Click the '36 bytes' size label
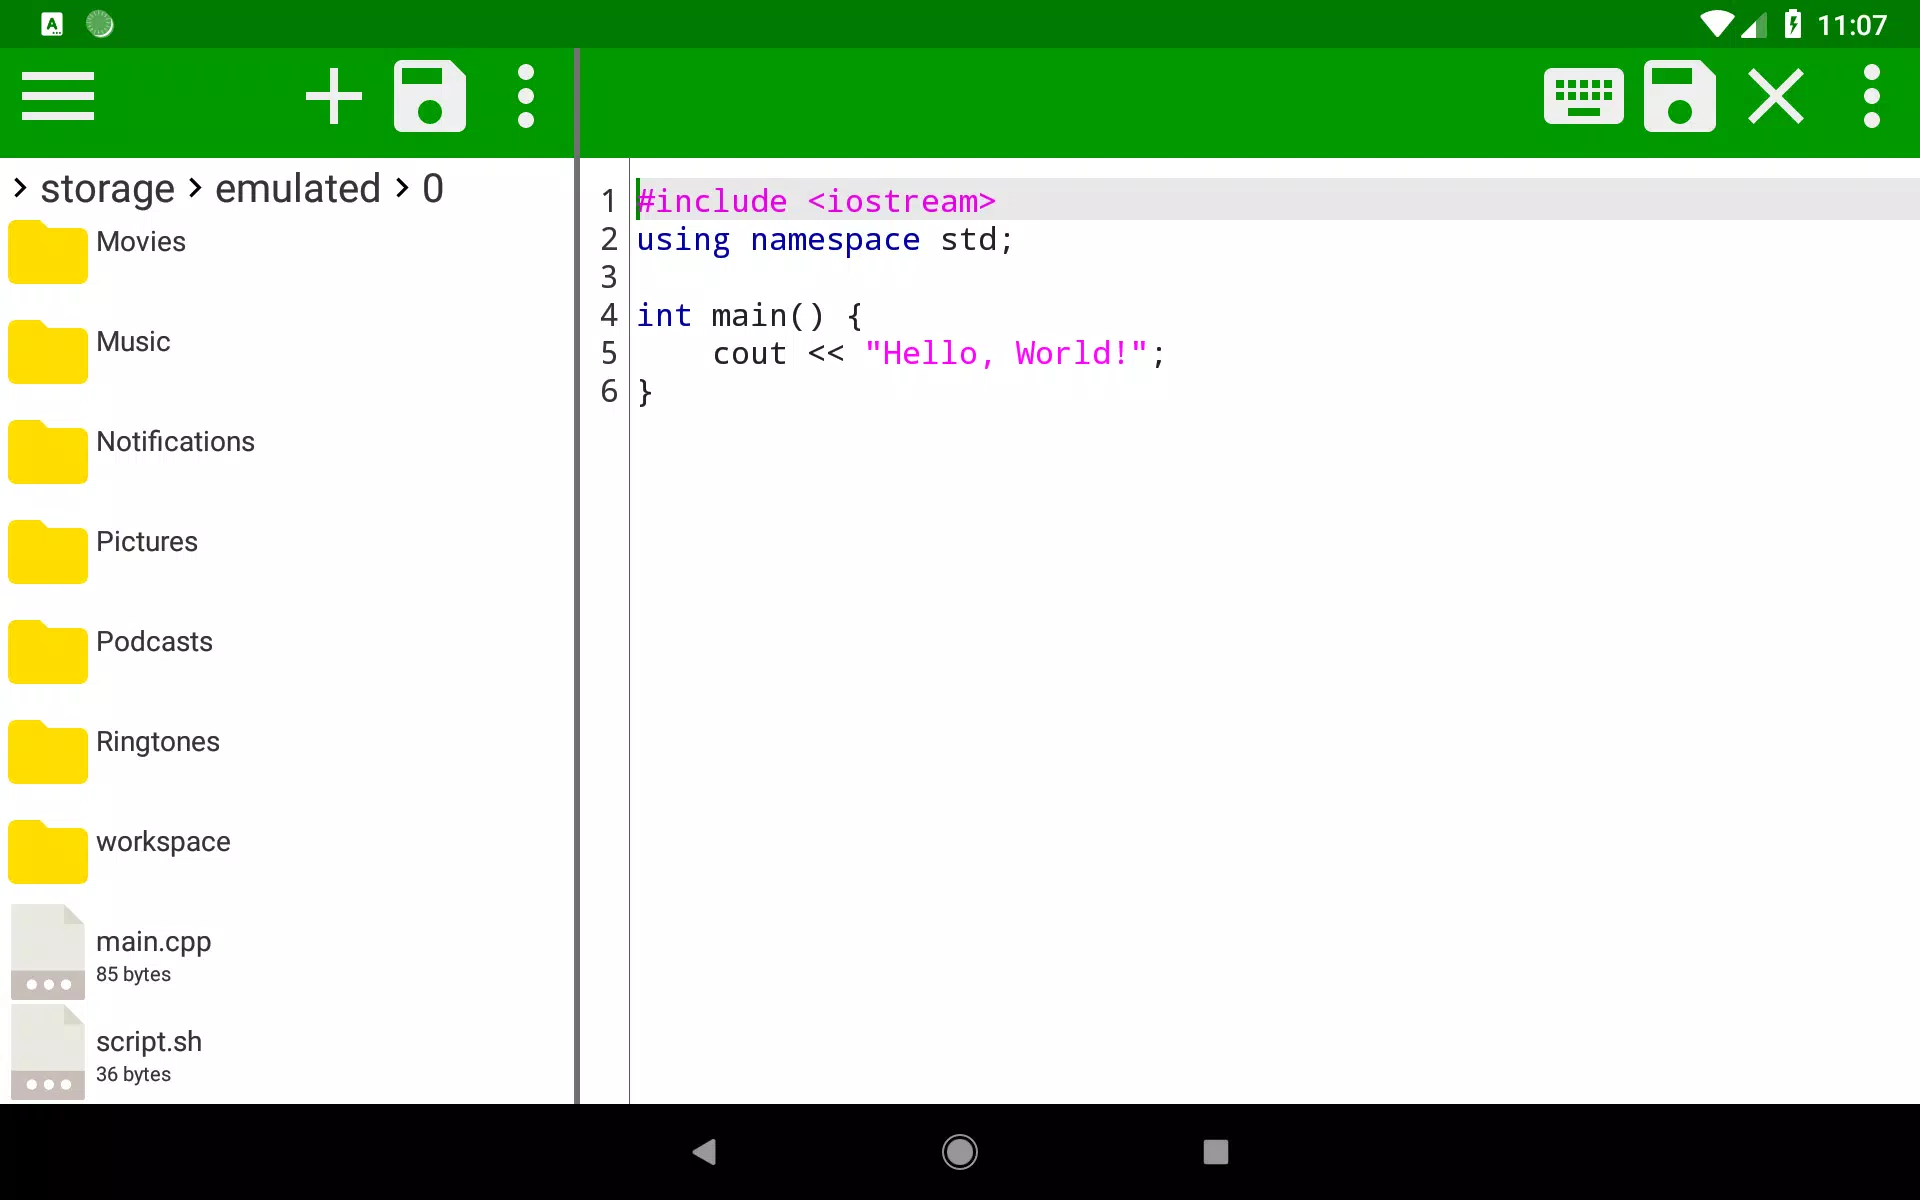 133,1074
